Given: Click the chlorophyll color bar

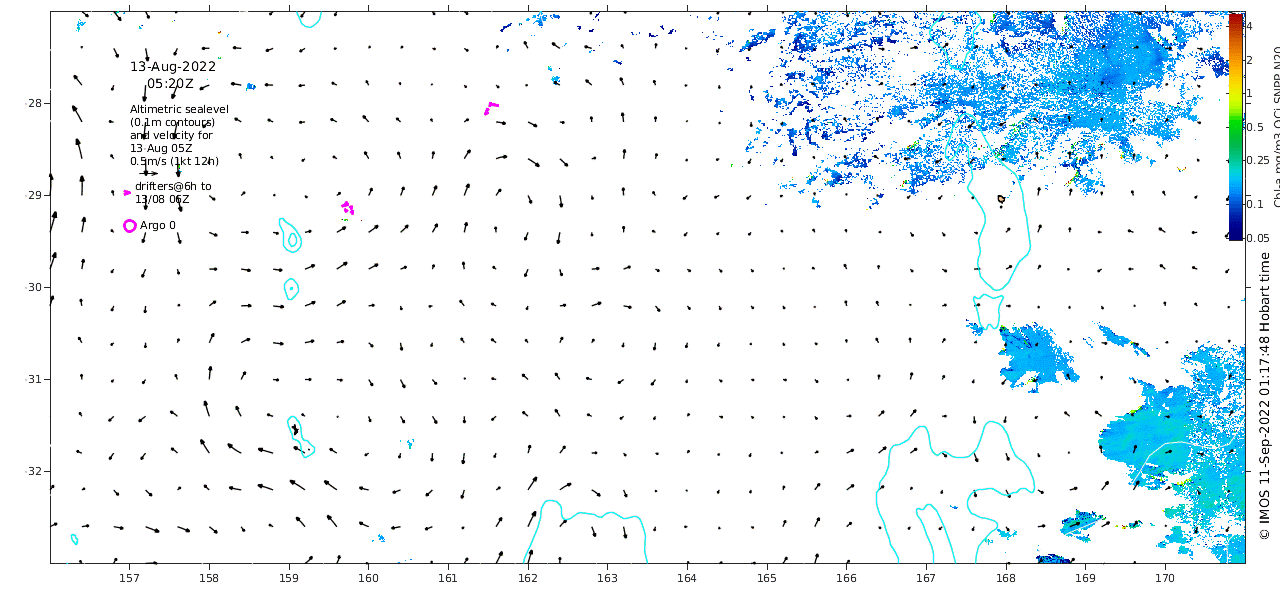Looking at the screenshot, I should pos(1235,126).
